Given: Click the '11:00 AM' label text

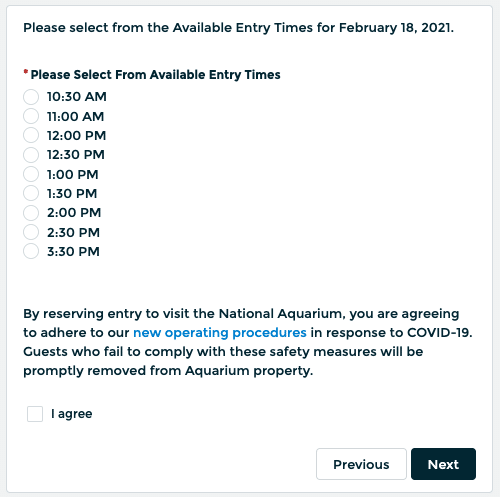Looking at the screenshot, I should (75, 116).
